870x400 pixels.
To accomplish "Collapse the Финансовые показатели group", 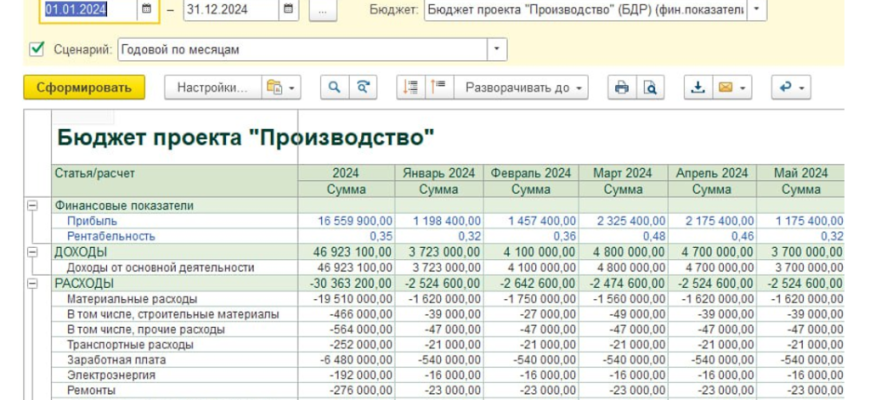I will (31, 205).
